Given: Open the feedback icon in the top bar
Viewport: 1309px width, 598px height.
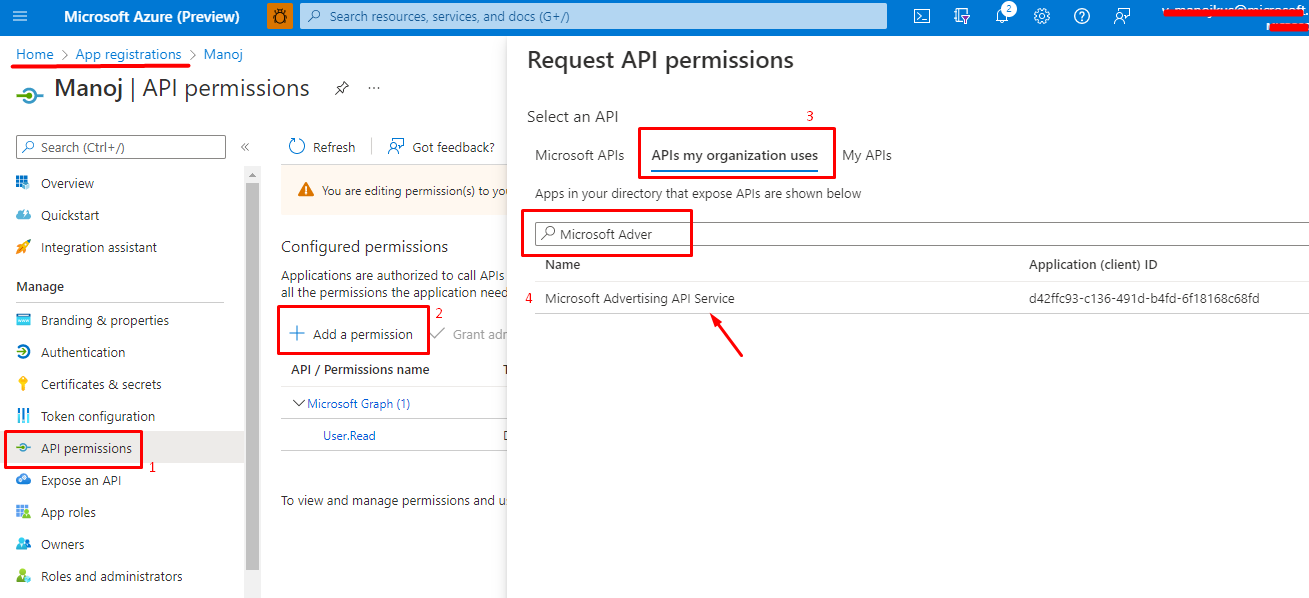Looking at the screenshot, I should tap(1121, 16).
